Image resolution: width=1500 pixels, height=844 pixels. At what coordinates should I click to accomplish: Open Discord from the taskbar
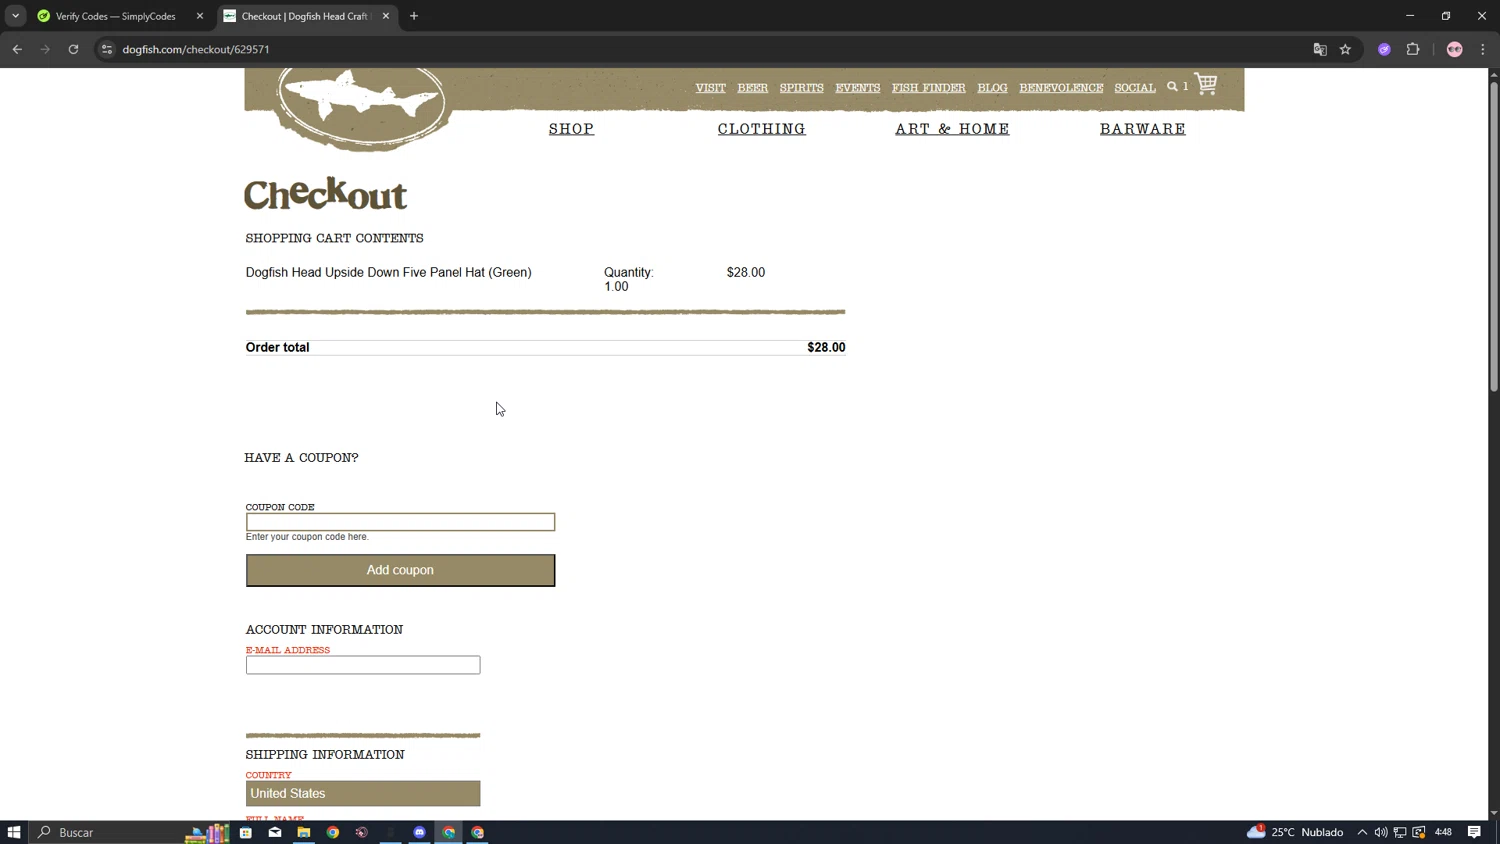pos(420,832)
